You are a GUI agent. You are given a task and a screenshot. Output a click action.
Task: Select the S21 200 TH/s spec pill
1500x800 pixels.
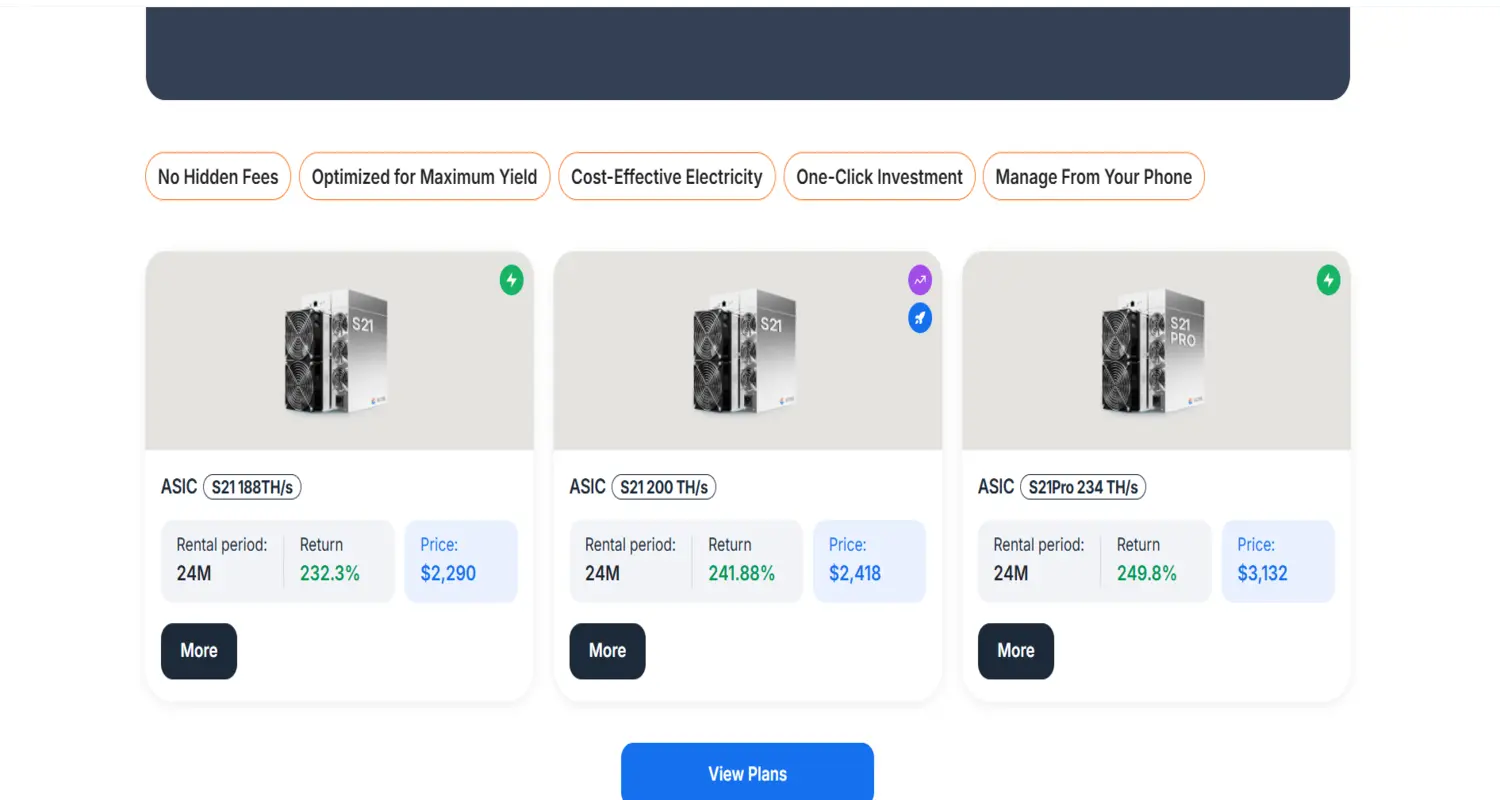click(664, 487)
